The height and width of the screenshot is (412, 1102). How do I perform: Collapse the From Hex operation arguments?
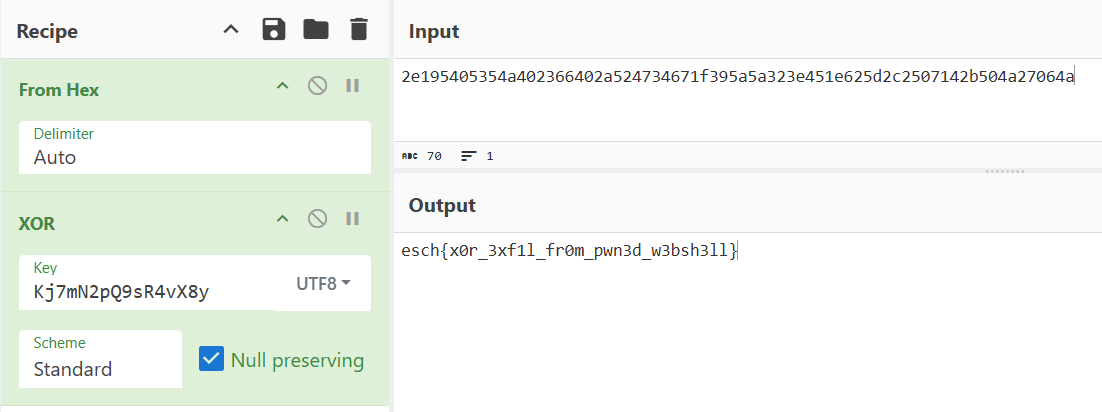(x=283, y=86)
